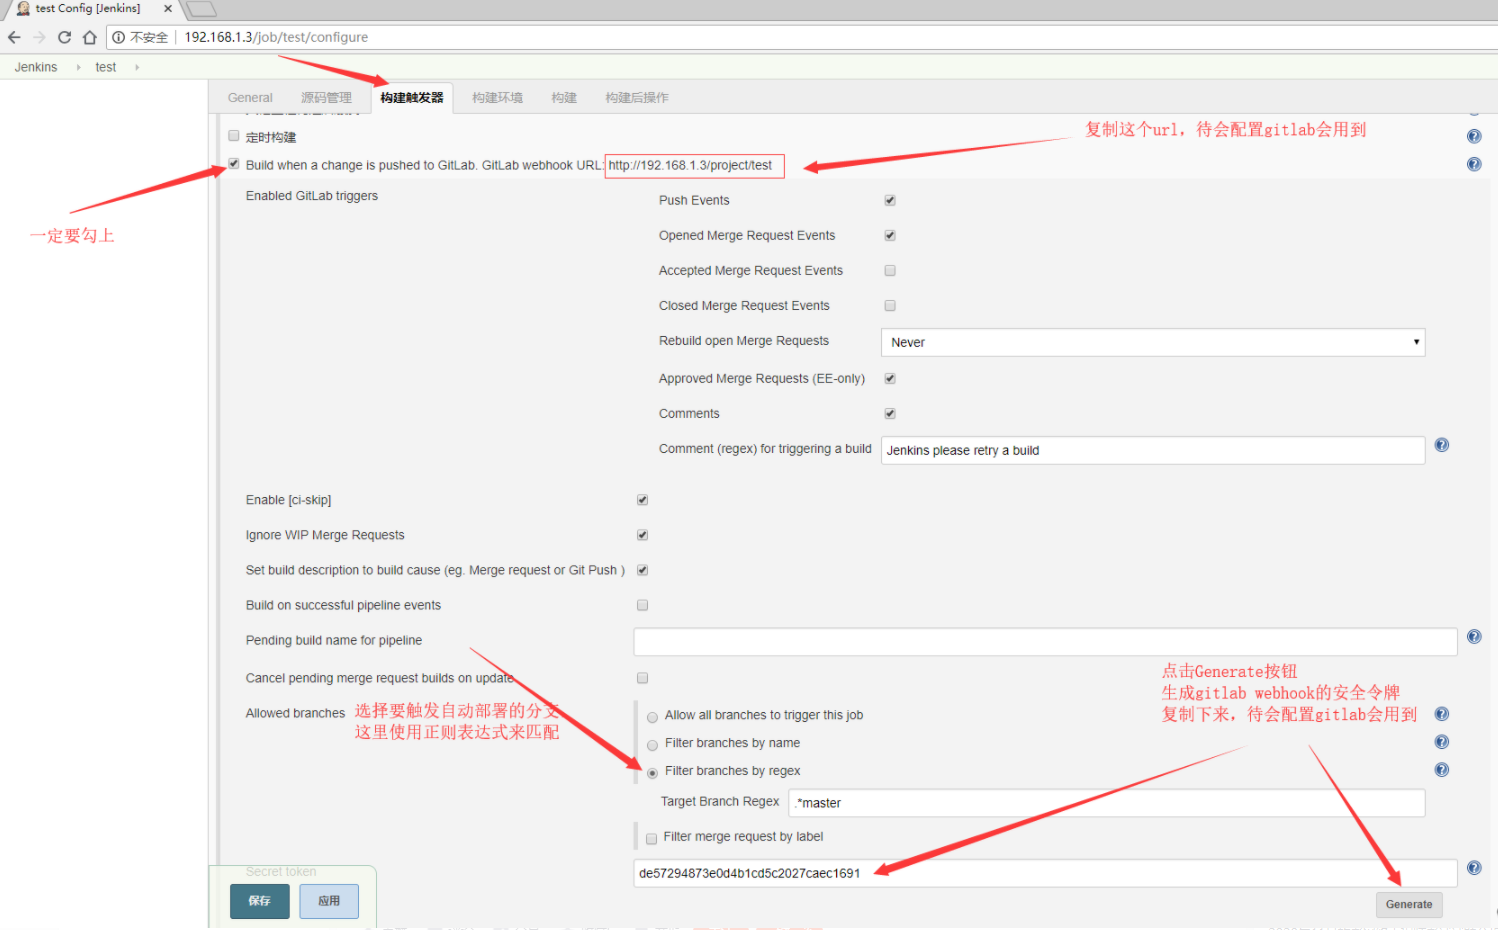Open help for Secret token field

[1474, 868]
